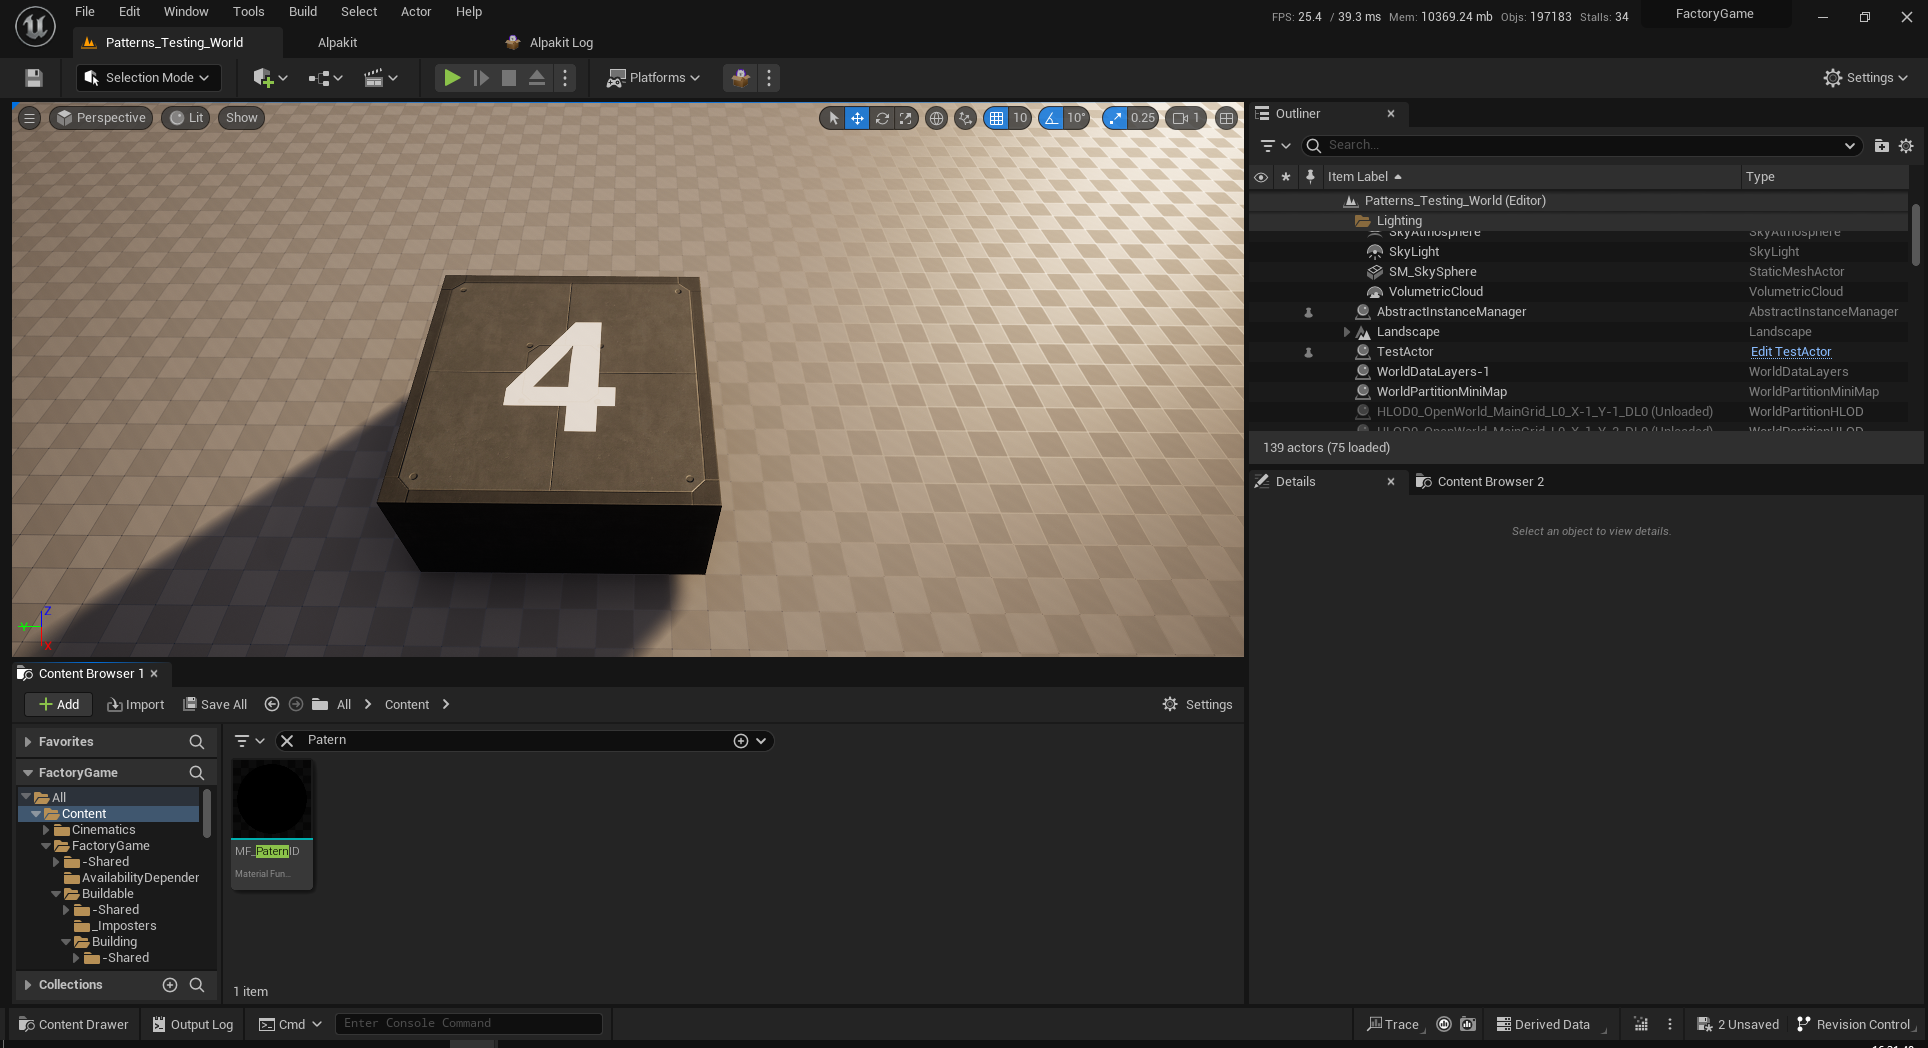Open the viewport layout options icon
The height and width of the screenshot is (1048, 1928).
(x=1226, y=118)
